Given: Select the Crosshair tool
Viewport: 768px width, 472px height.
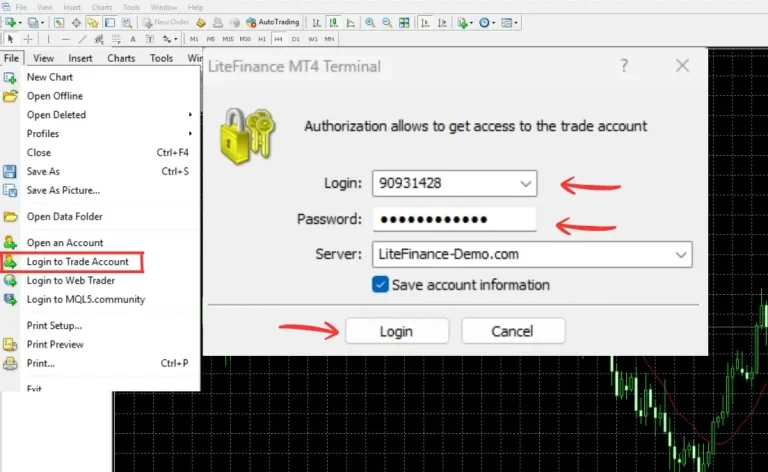Looking at the screenshot, I should coord(28,39).
